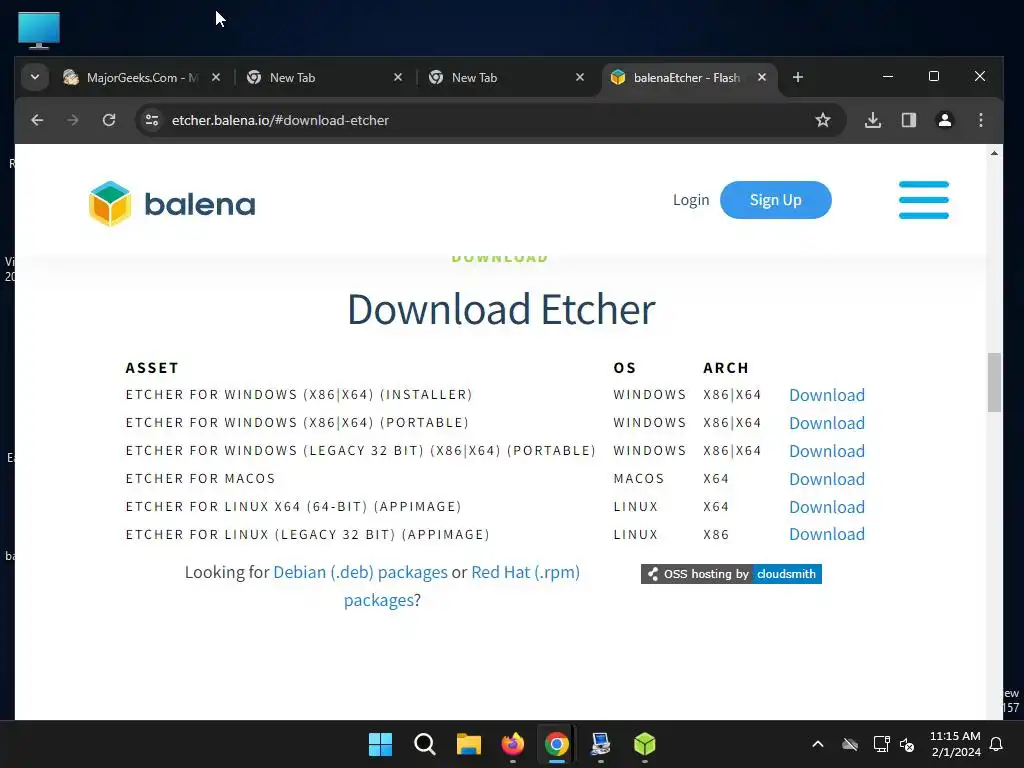
Task: Download Etcher for macOS
Action: click(x=827, y=479)
